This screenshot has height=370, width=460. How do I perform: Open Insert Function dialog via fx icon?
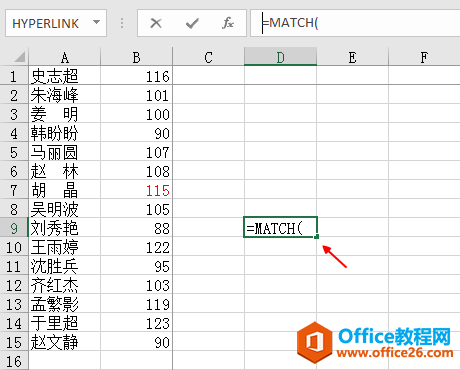click(x=228, y=23)
